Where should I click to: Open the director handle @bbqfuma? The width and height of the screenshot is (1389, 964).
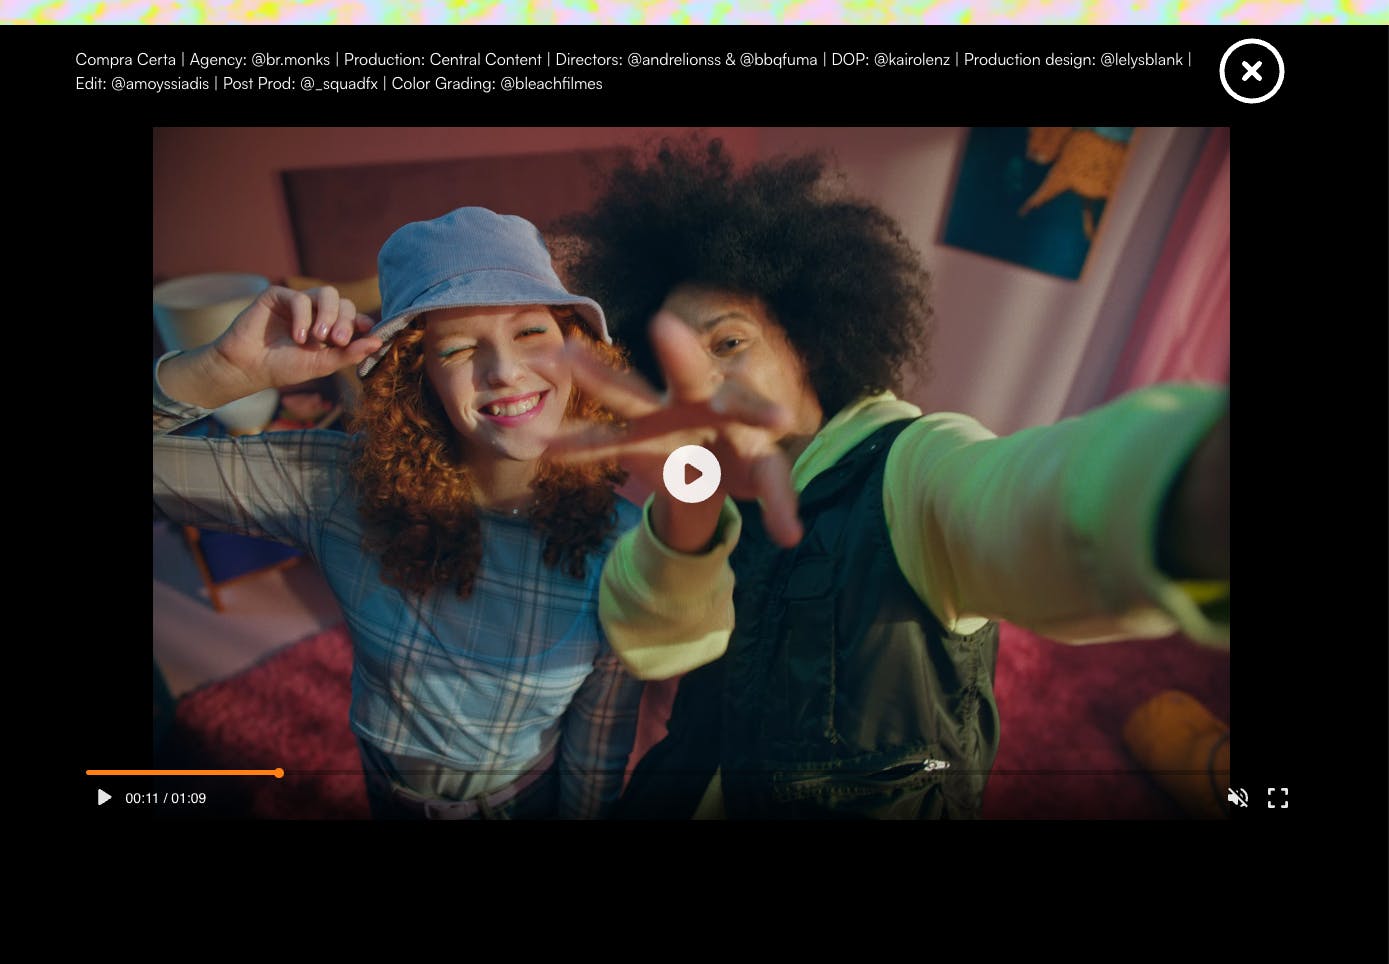778,60
